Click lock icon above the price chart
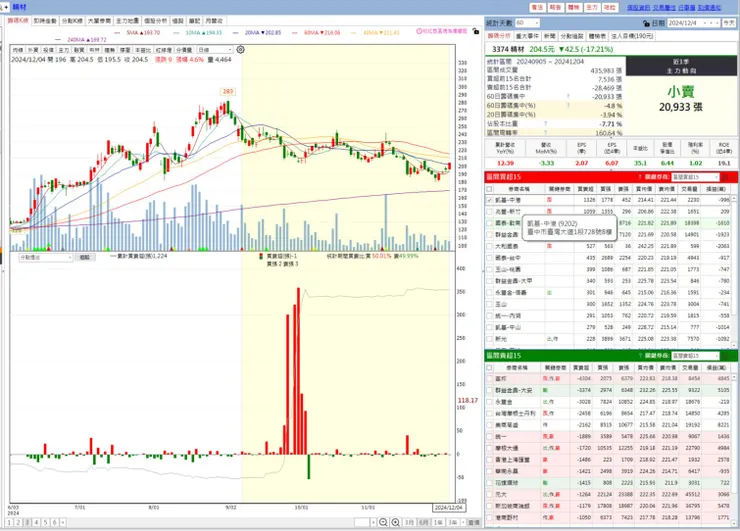This screenshot has height=531, width=740. point(476,31)
